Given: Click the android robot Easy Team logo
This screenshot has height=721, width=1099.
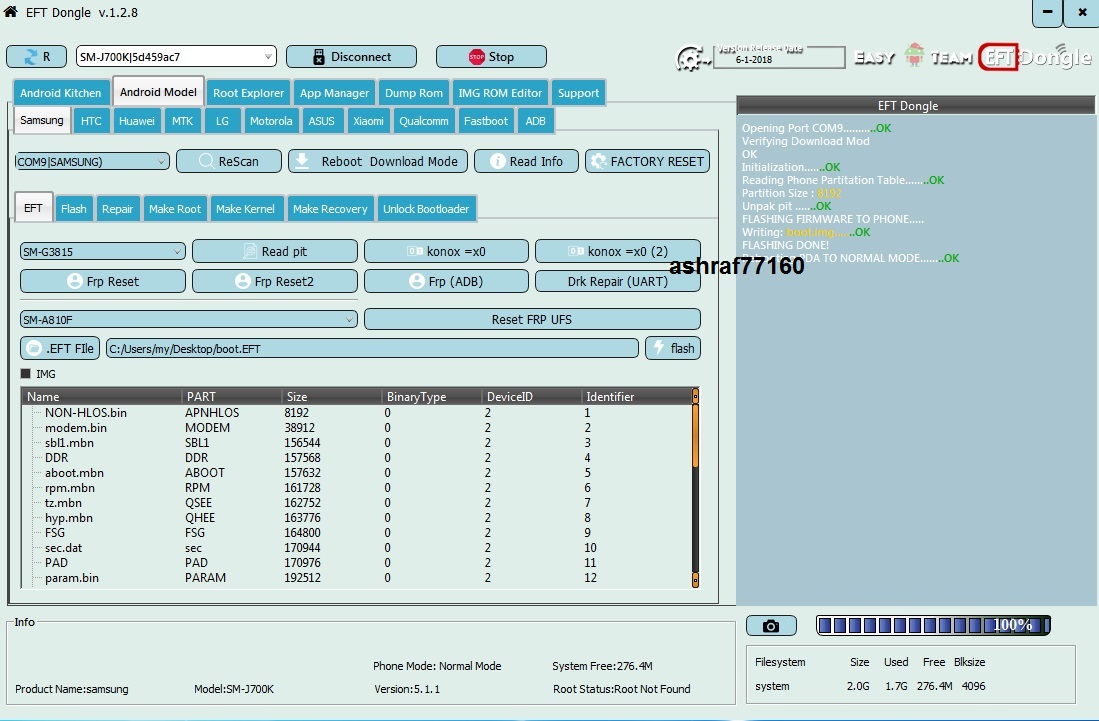Looking at the screenshot, I should (x=914, y=55).
